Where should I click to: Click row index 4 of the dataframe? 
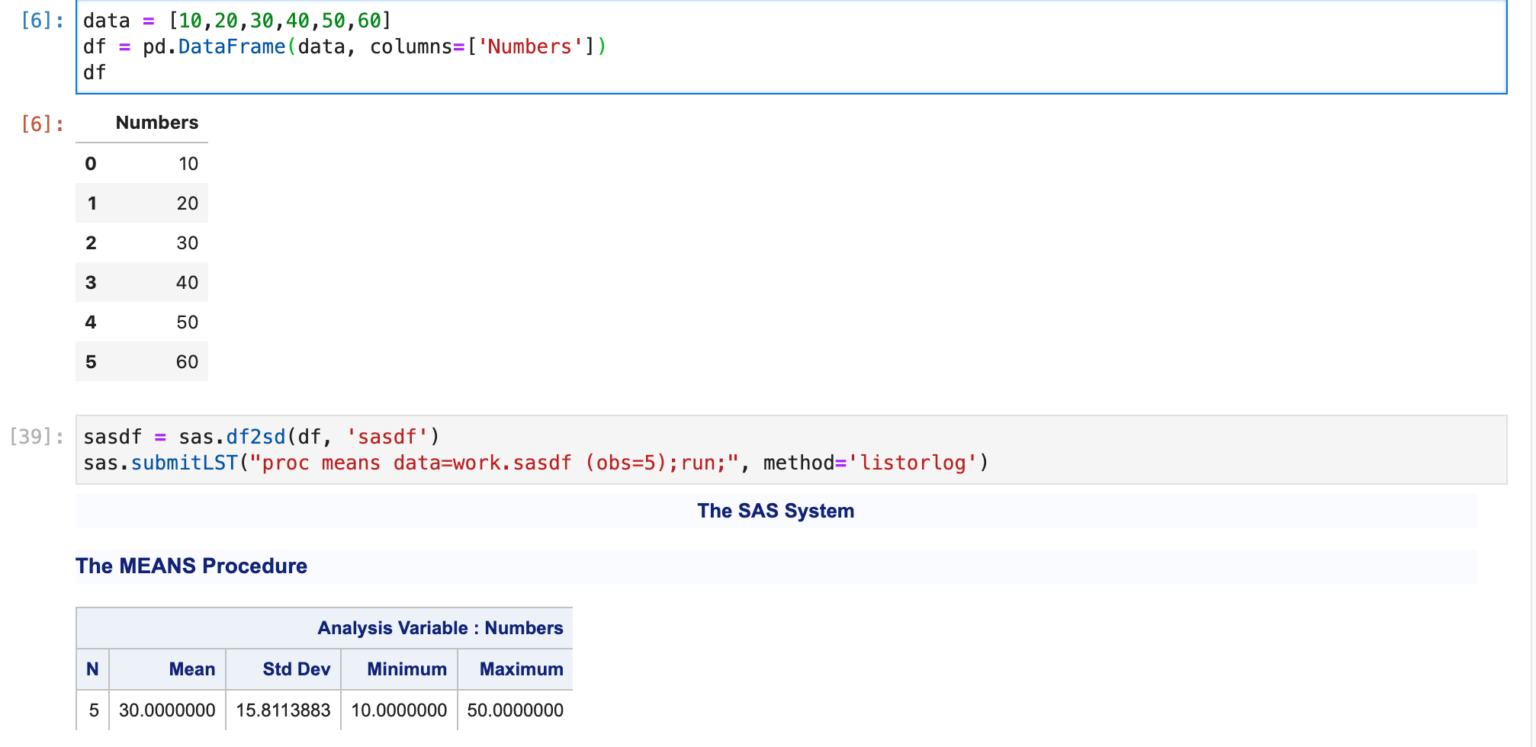click(x=91, y=322)
